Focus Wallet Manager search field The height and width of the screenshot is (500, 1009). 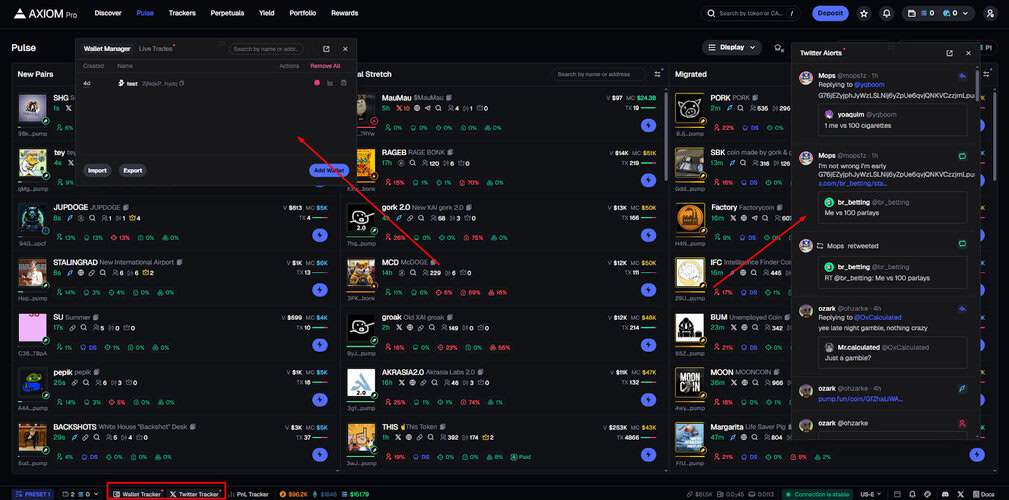coord(266,49)
